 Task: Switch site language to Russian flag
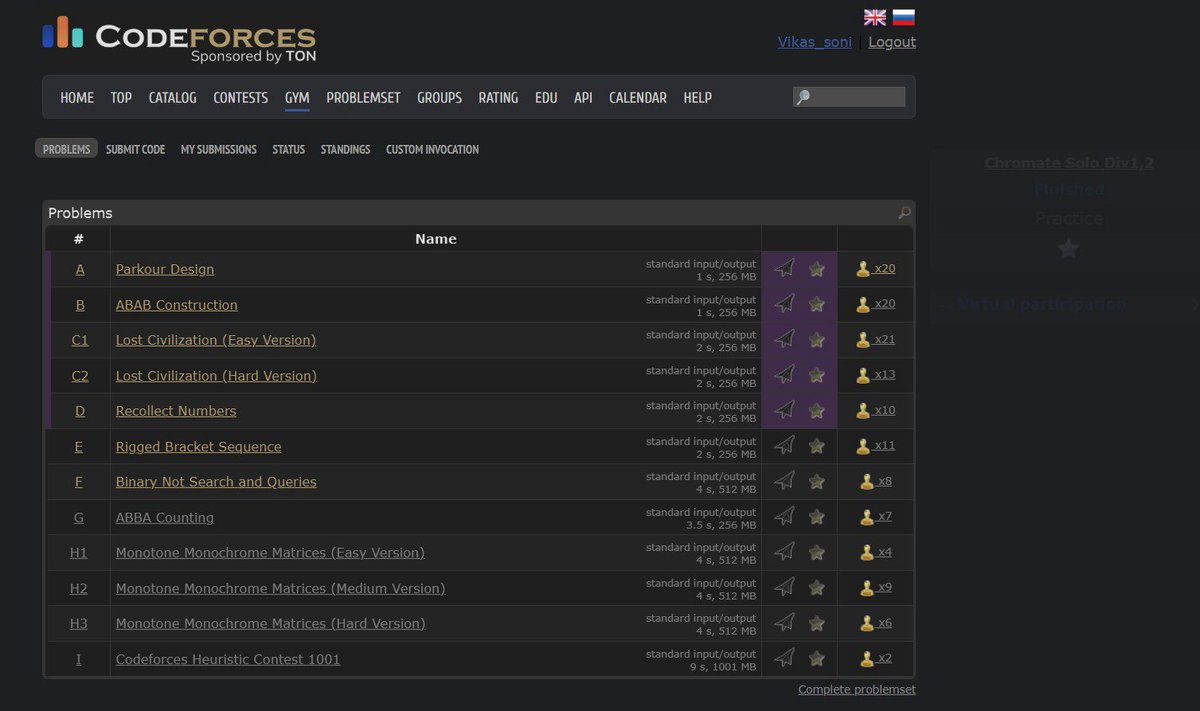click(x=904, y=17)
